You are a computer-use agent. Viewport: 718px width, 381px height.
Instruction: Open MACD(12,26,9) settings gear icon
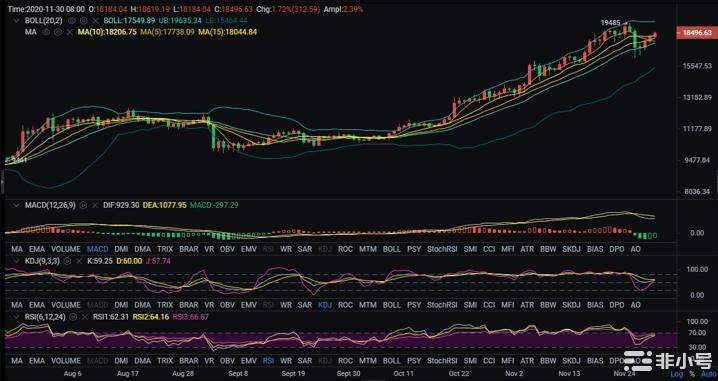click(x=83, y=206)
